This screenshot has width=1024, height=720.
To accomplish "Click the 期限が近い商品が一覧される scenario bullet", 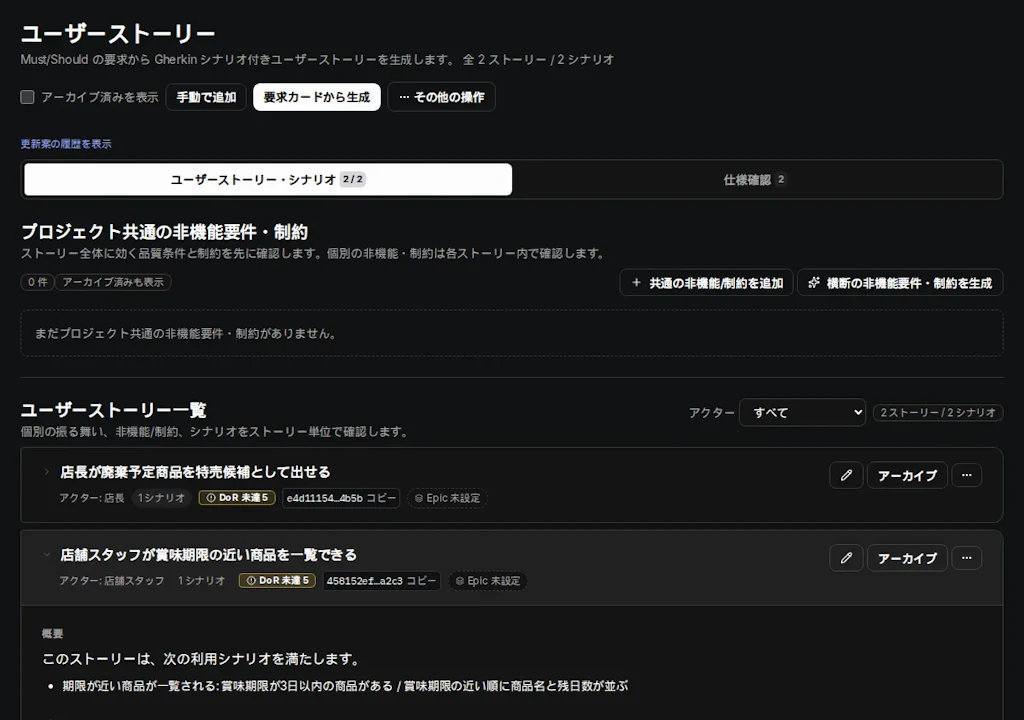I will (345, 686).
